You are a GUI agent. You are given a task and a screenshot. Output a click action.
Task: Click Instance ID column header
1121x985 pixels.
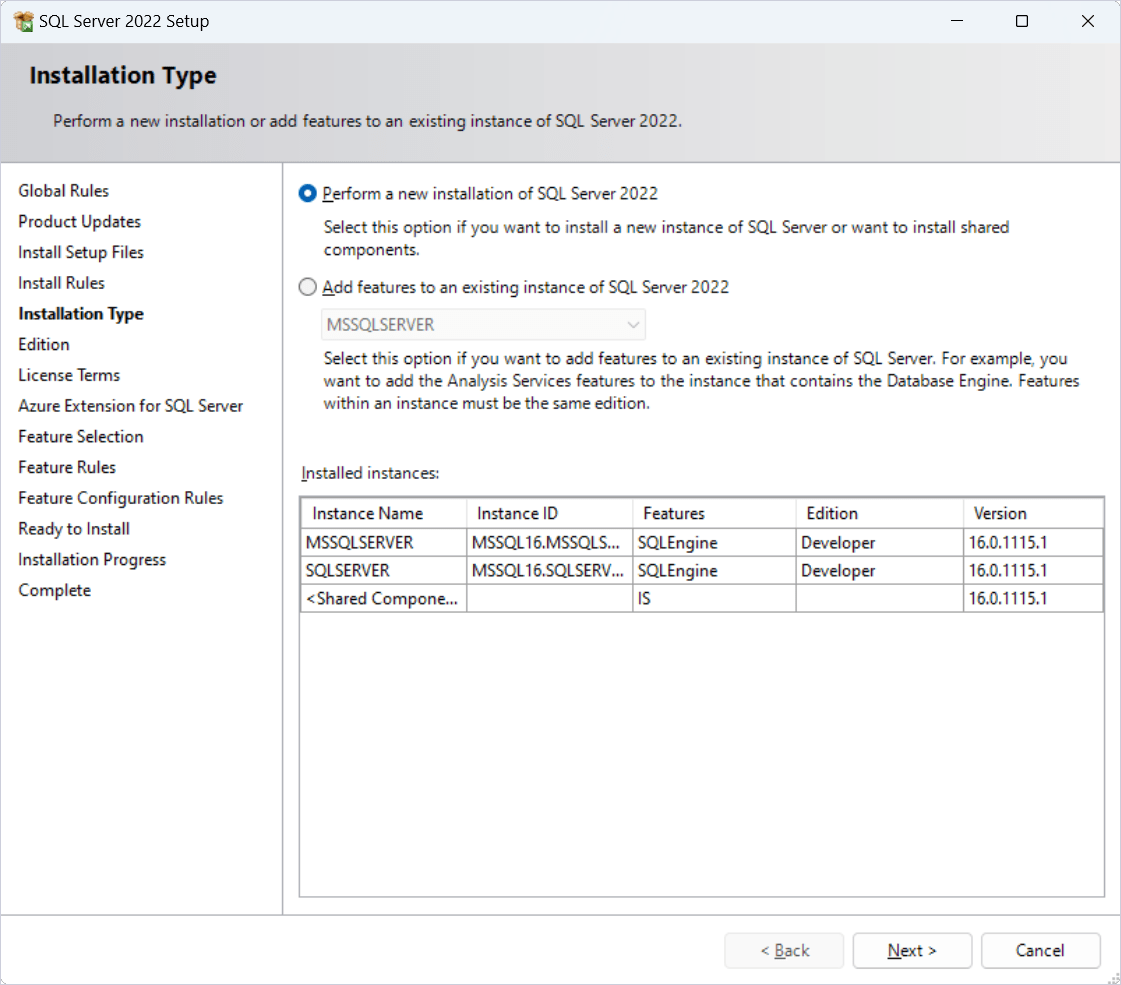(550, 513)
